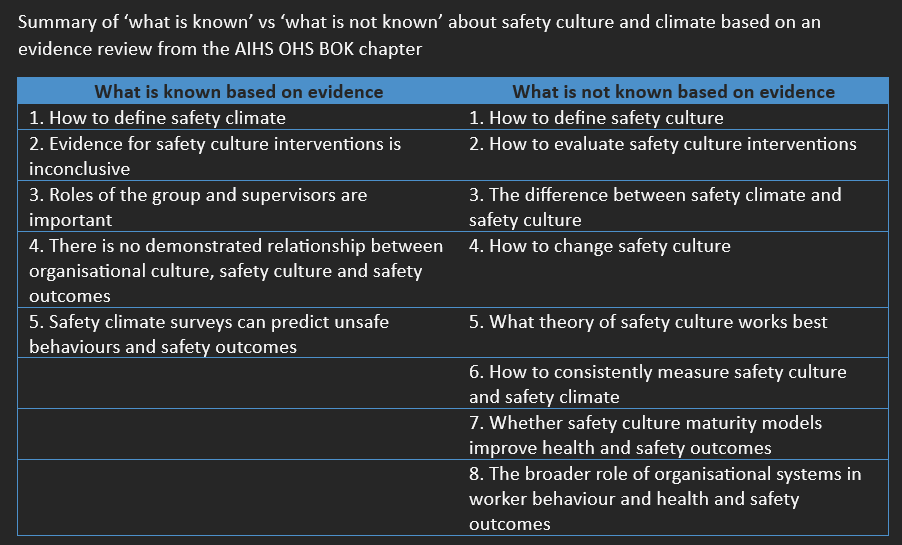
Task: Click the empty left cell beside item 8
Action: point(238,498)
